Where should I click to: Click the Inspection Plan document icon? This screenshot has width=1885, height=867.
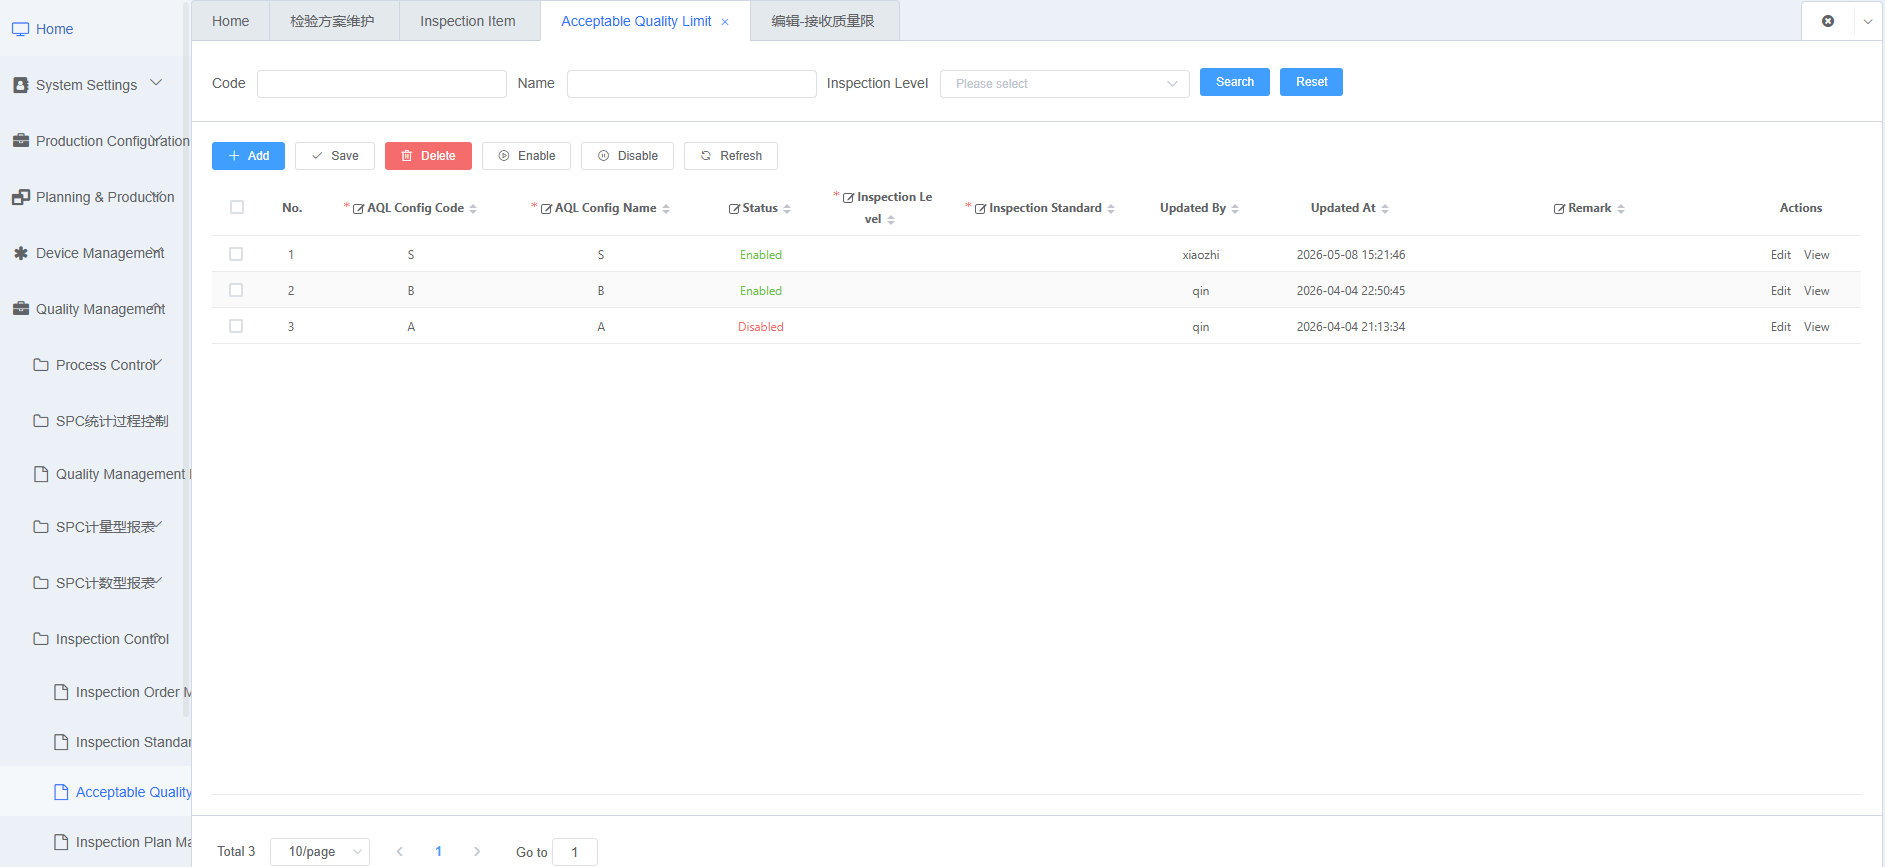[61, 842]
